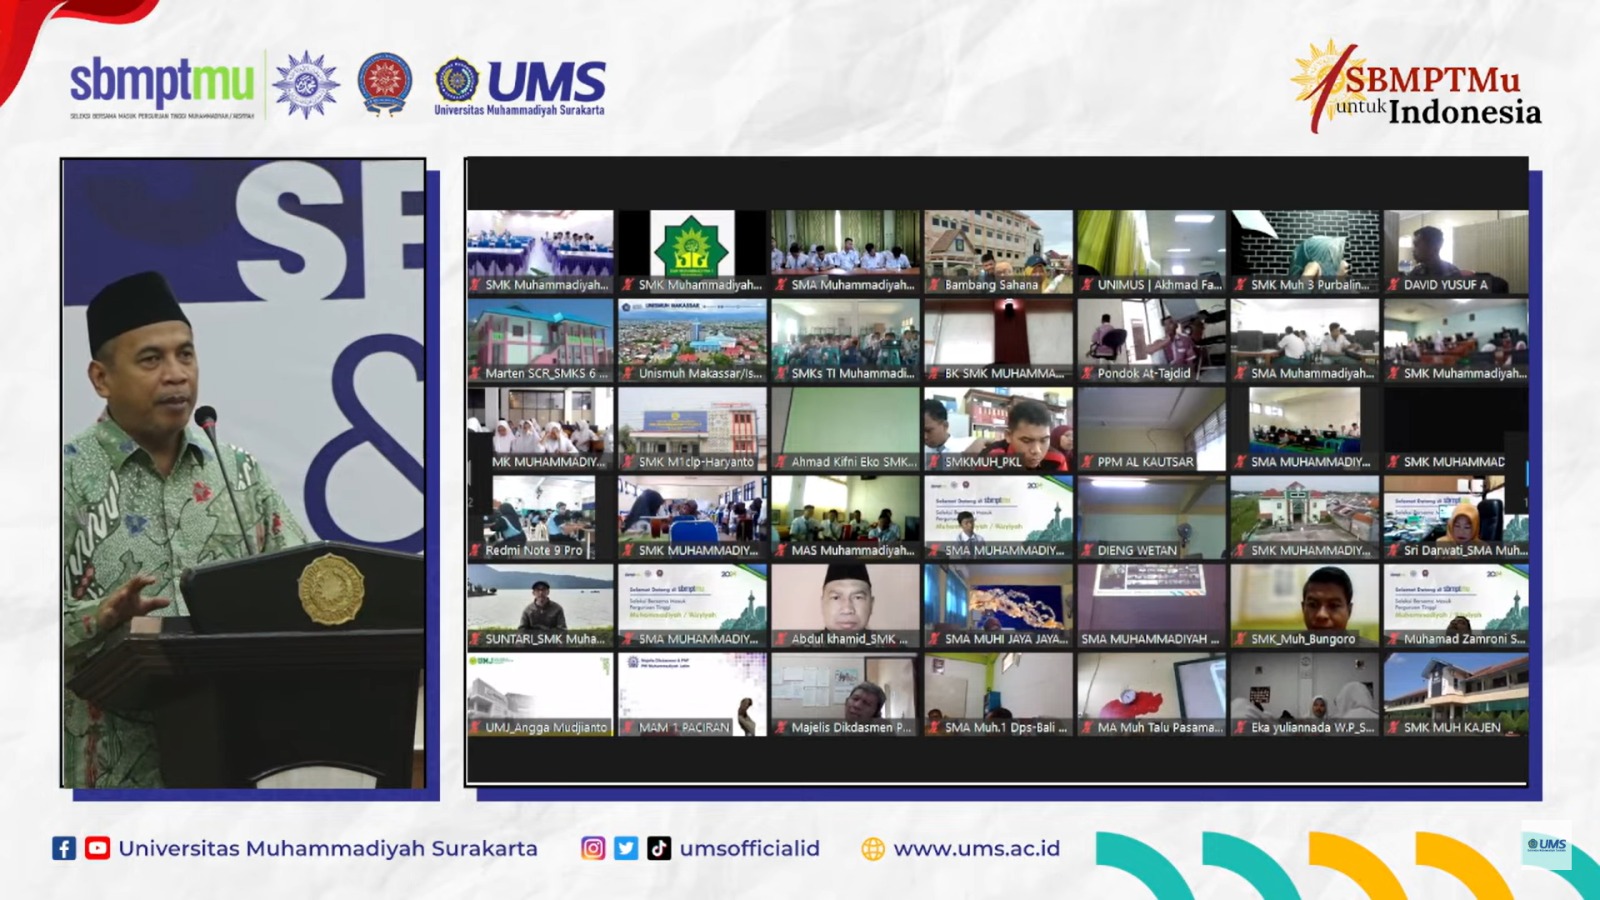Click the sbmptmu logo in the header
This screenshot has width=1600, height=900.
[x=162, y=88]
